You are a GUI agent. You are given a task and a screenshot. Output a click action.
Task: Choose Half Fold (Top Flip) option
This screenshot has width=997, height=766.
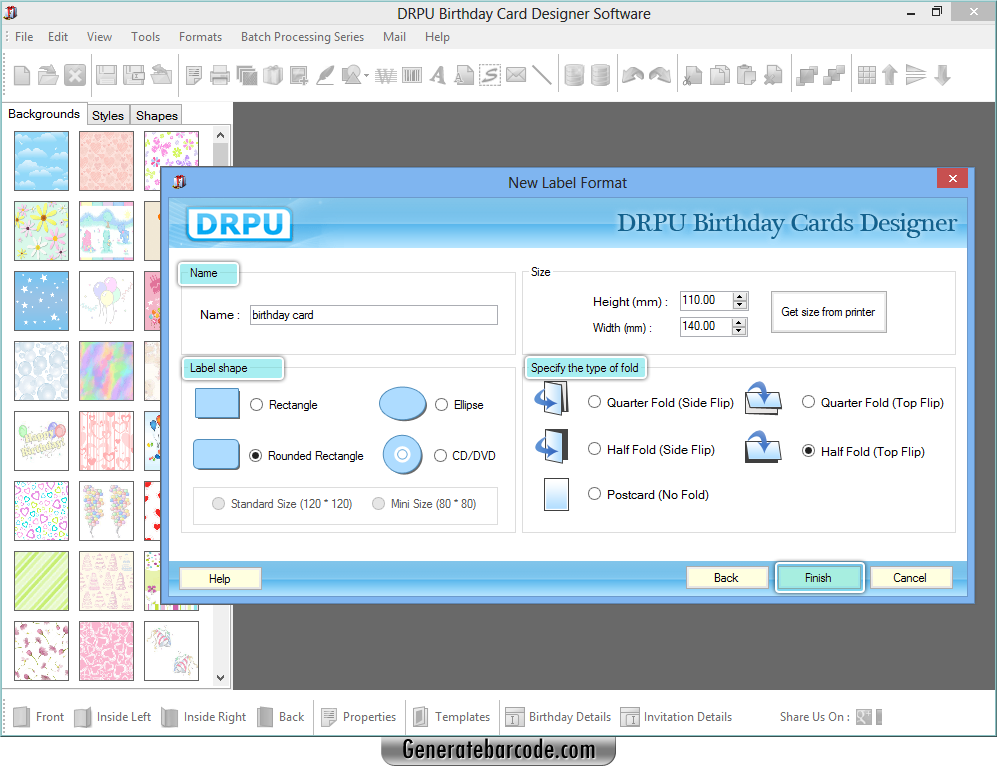click(x=808, y=451)
